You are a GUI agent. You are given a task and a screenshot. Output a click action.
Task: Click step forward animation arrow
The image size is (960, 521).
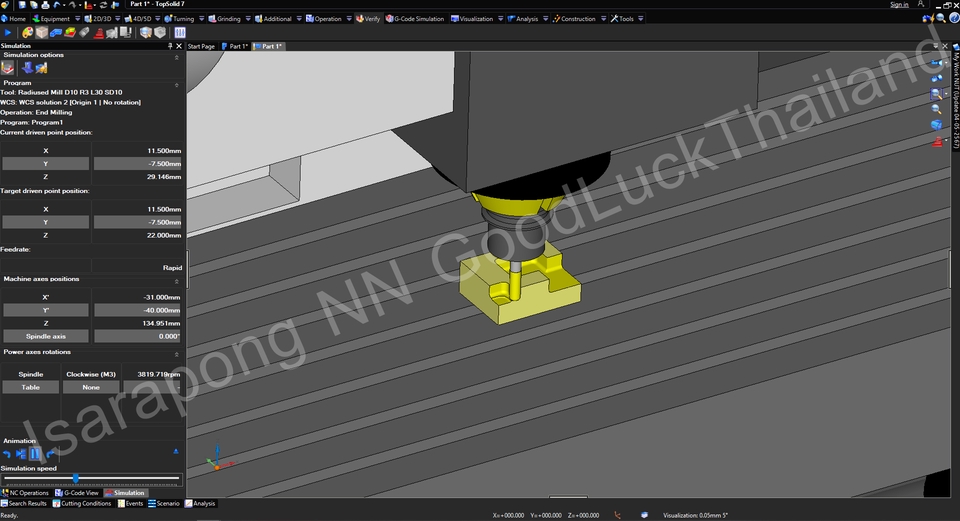click(x=50, y=454)
